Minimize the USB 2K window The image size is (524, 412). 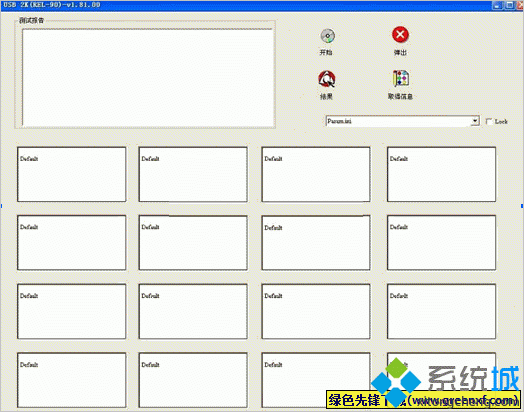pyautogui.click(x=497, y=5)
